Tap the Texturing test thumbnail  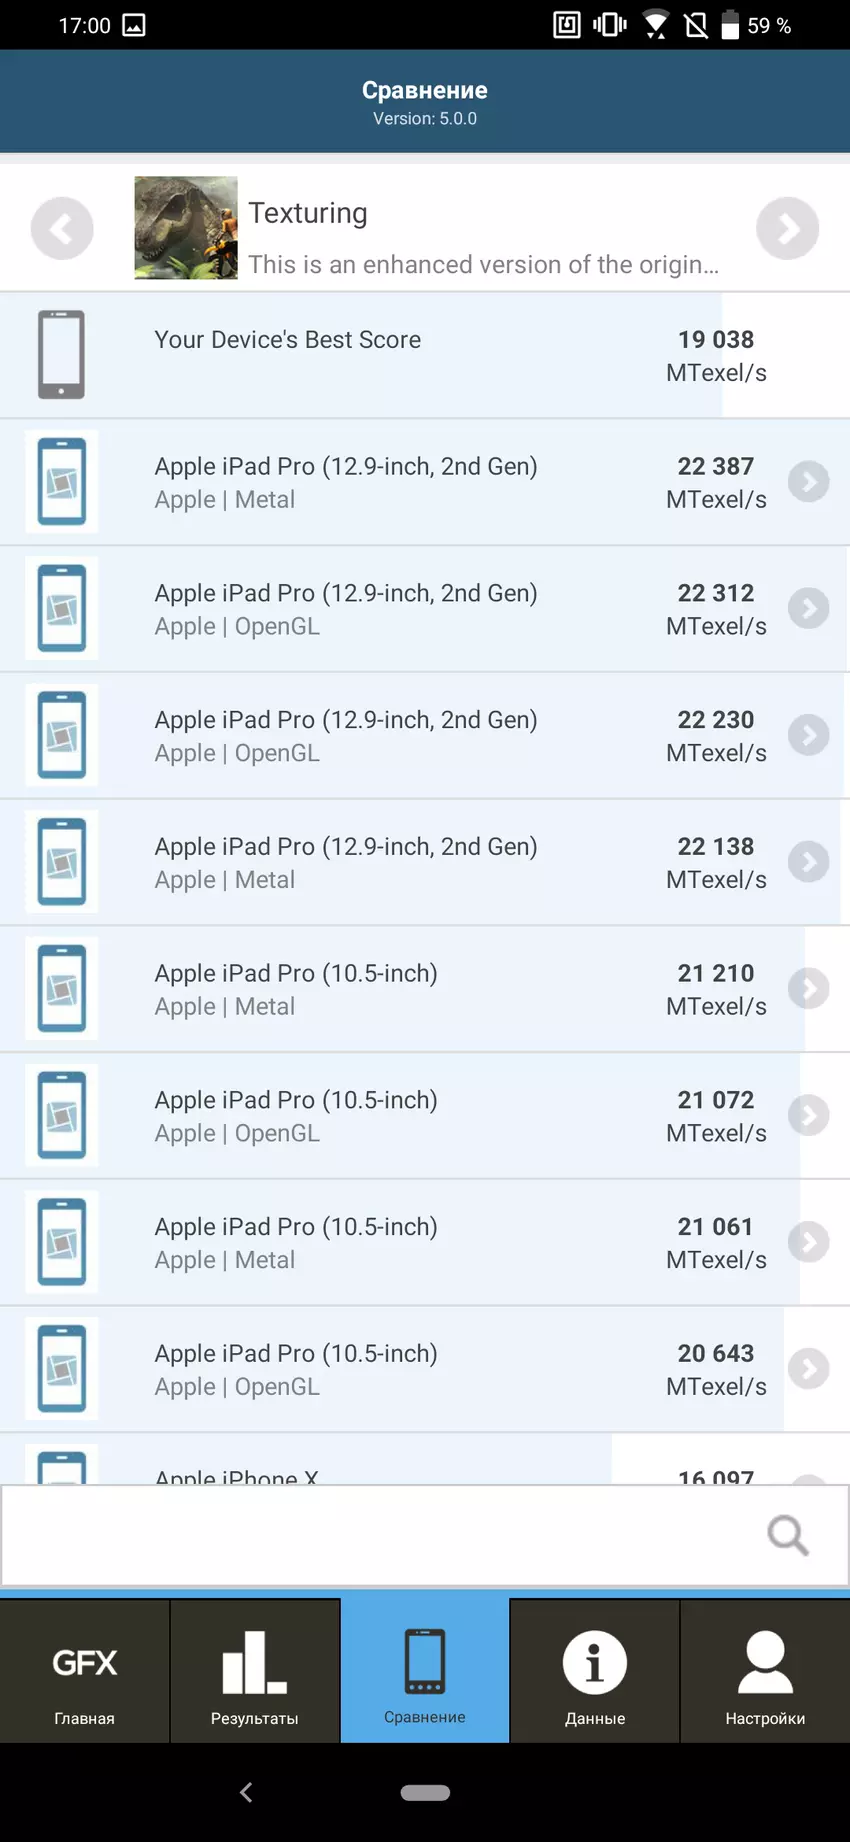pos(186,228)
